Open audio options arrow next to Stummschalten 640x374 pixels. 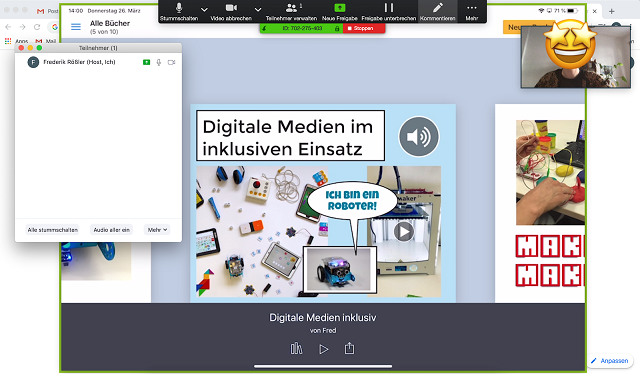tap(204, 9)
